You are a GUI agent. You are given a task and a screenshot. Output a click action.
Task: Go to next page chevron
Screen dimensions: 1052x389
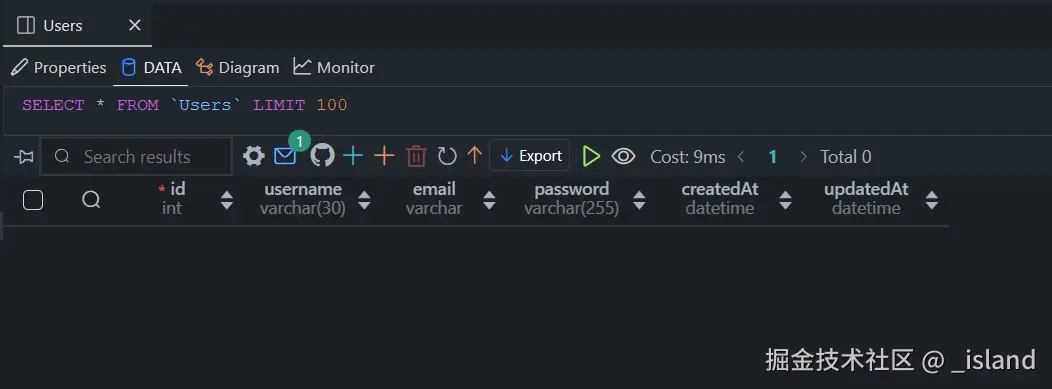coord(803,156)
